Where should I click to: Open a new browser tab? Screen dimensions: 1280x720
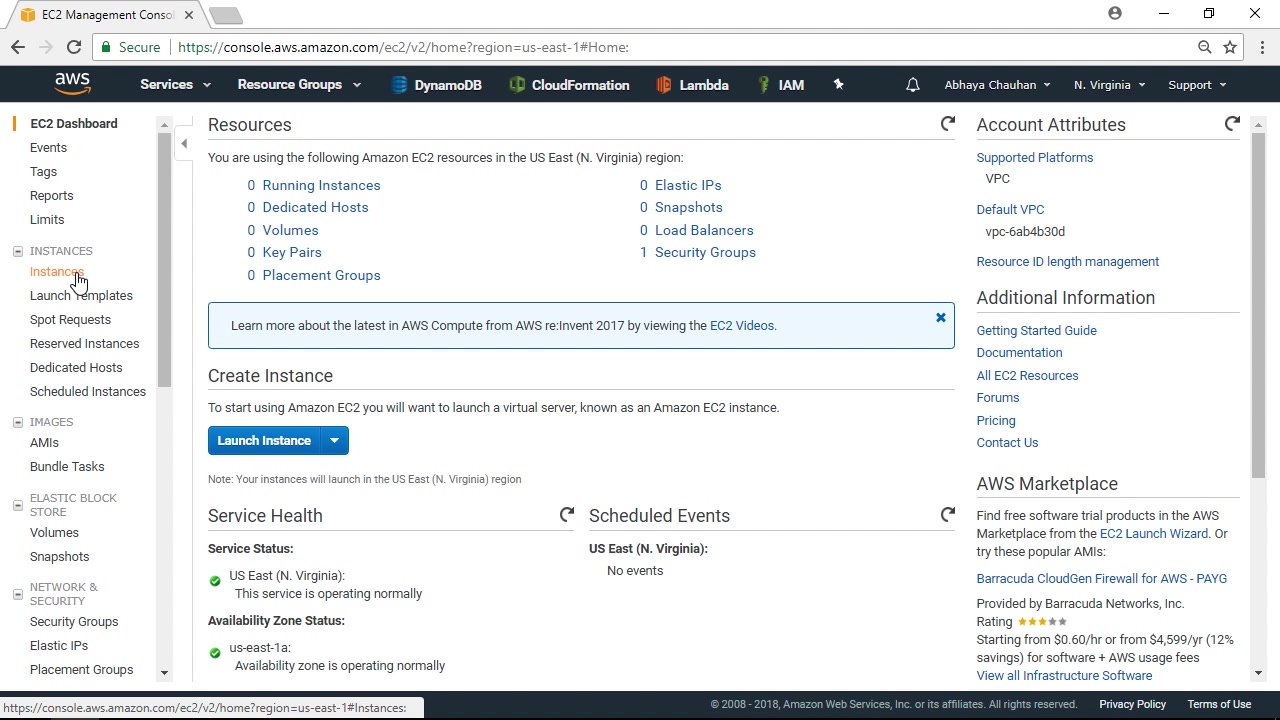(x=226, y=15)
